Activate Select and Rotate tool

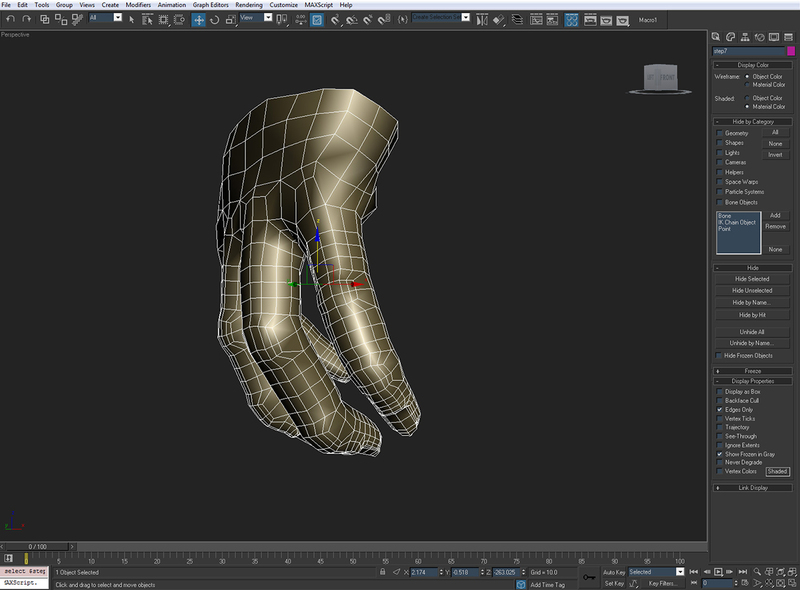(215, 19)
